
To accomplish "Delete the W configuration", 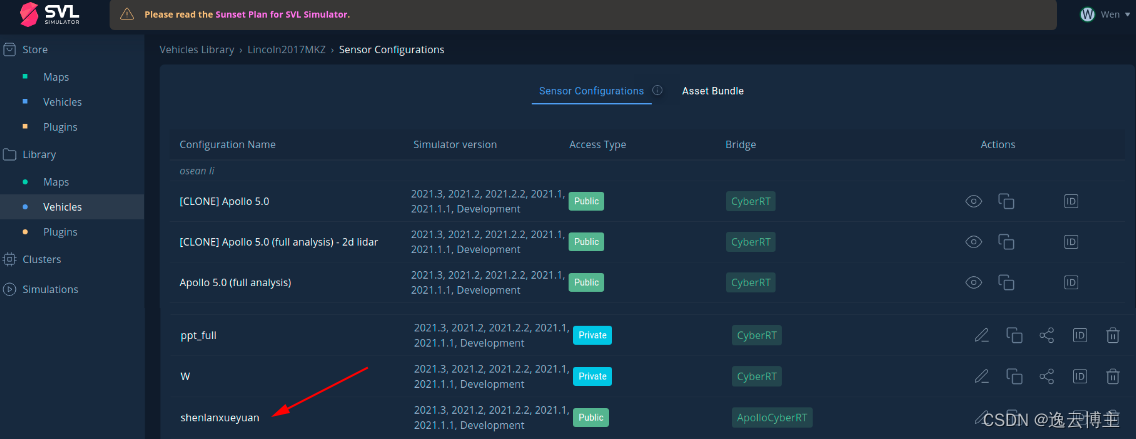I will click(x=1112, y=376).
